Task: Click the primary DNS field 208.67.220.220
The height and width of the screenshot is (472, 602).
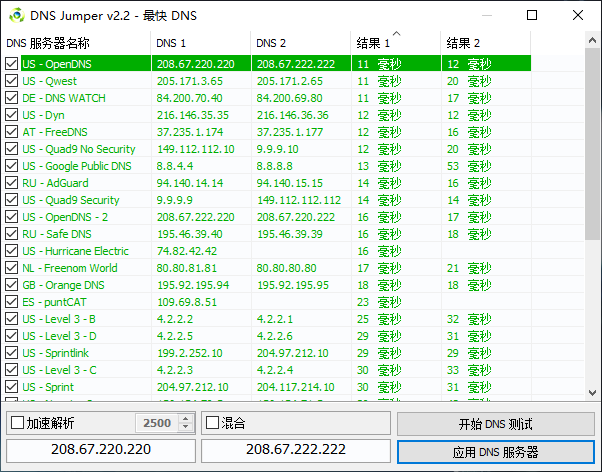Action: tap(101, 450)
